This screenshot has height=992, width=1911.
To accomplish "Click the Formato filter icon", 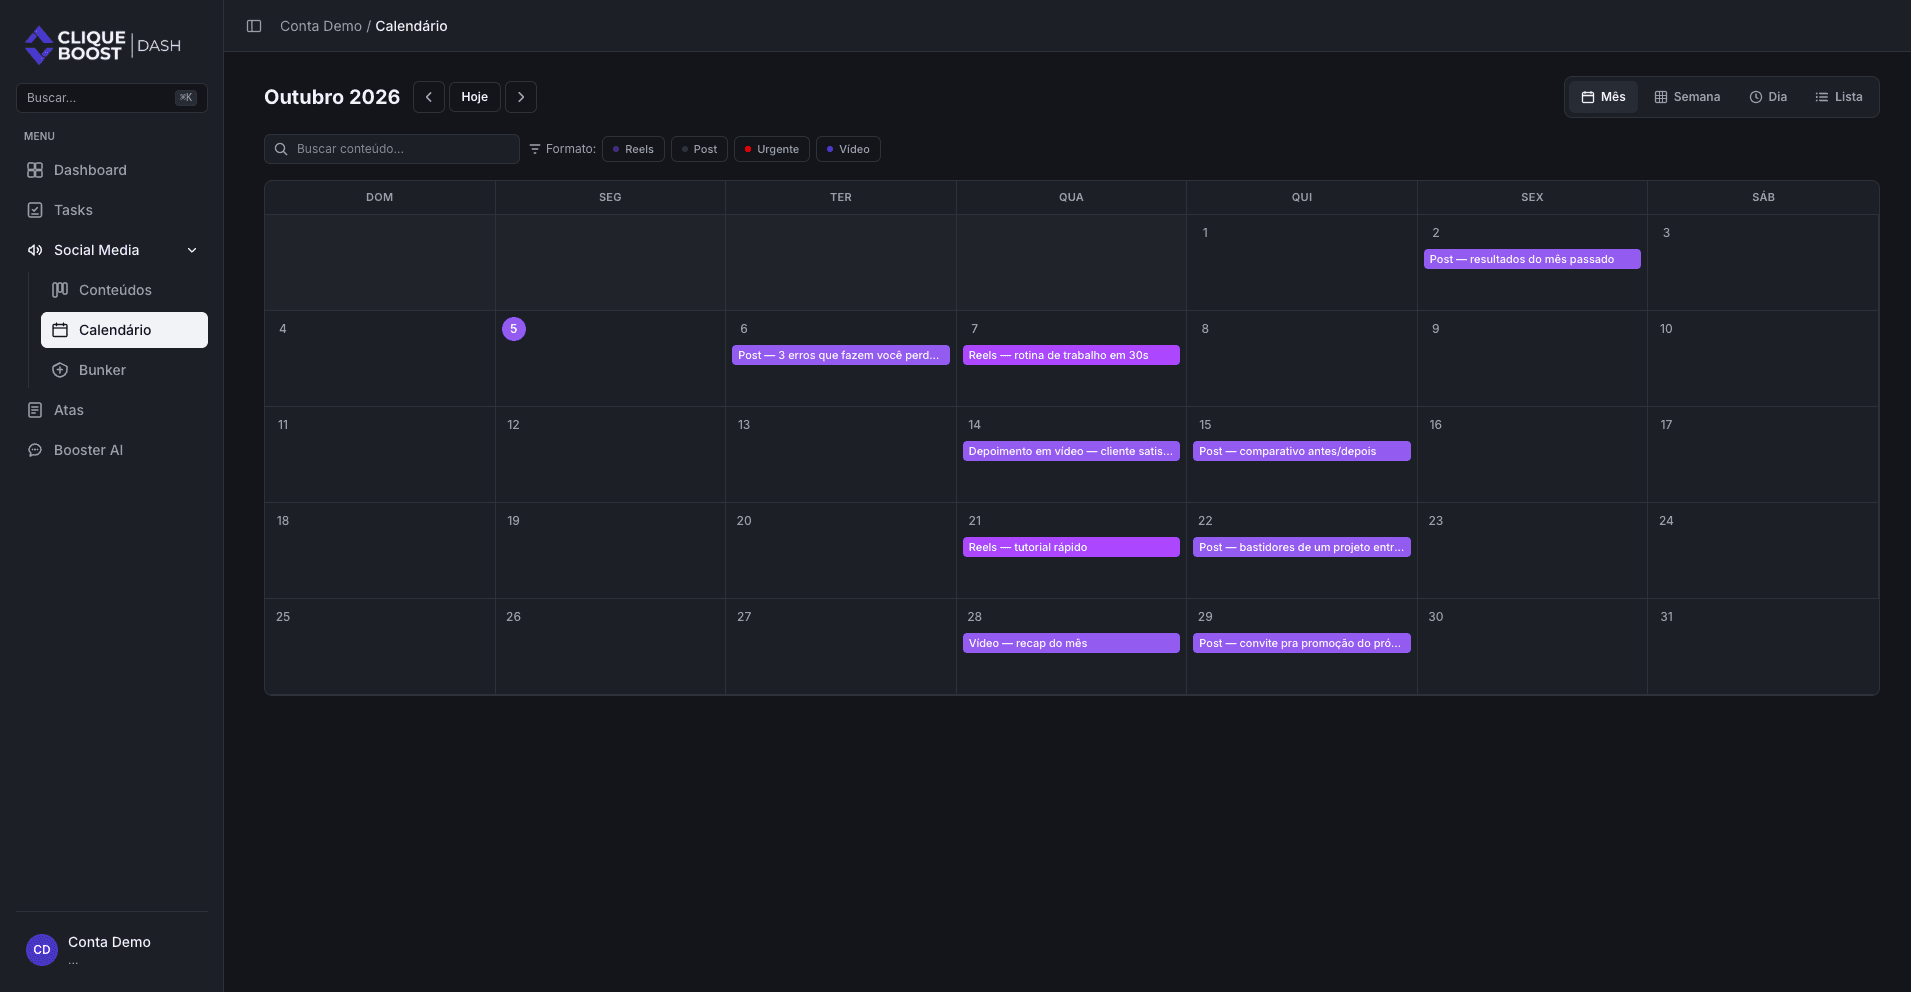I will point(535,149).
